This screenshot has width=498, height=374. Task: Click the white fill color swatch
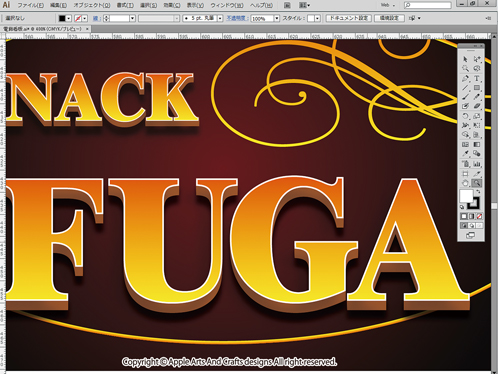[x=466, y=196]
